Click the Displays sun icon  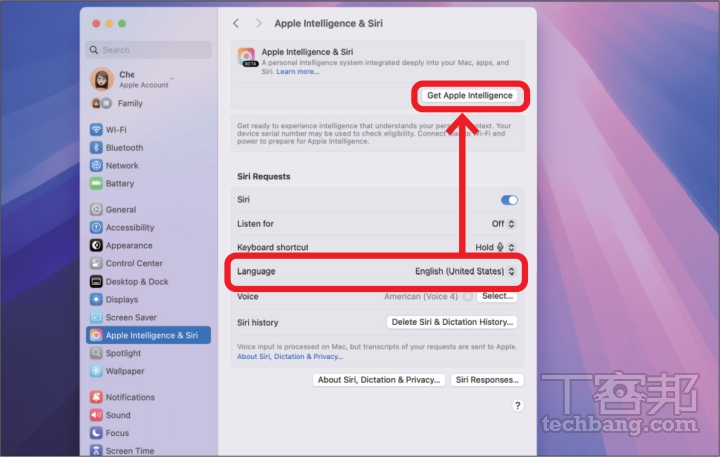[96, 299]
